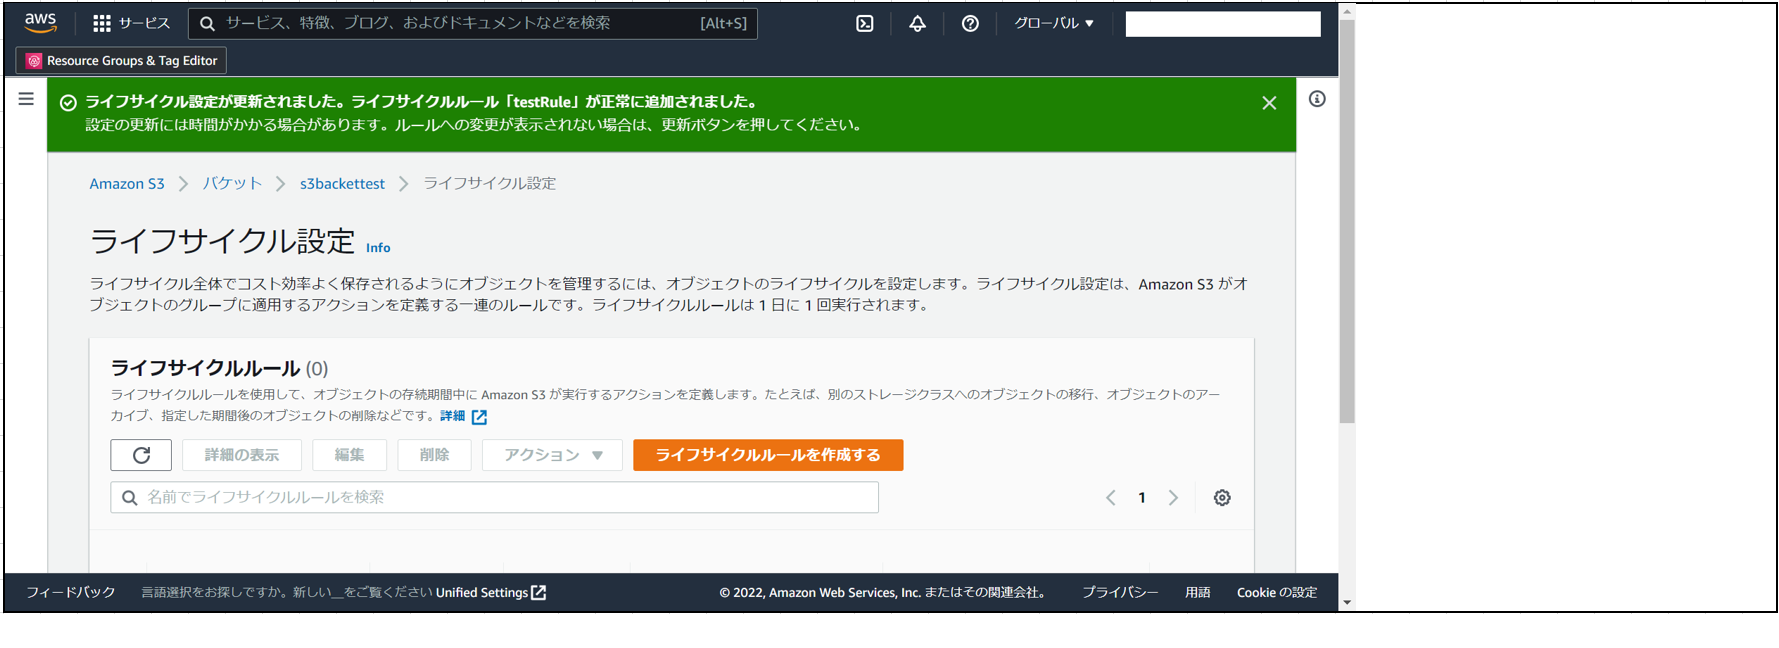Open the Buckets breadcrumb link

(232, 184)
